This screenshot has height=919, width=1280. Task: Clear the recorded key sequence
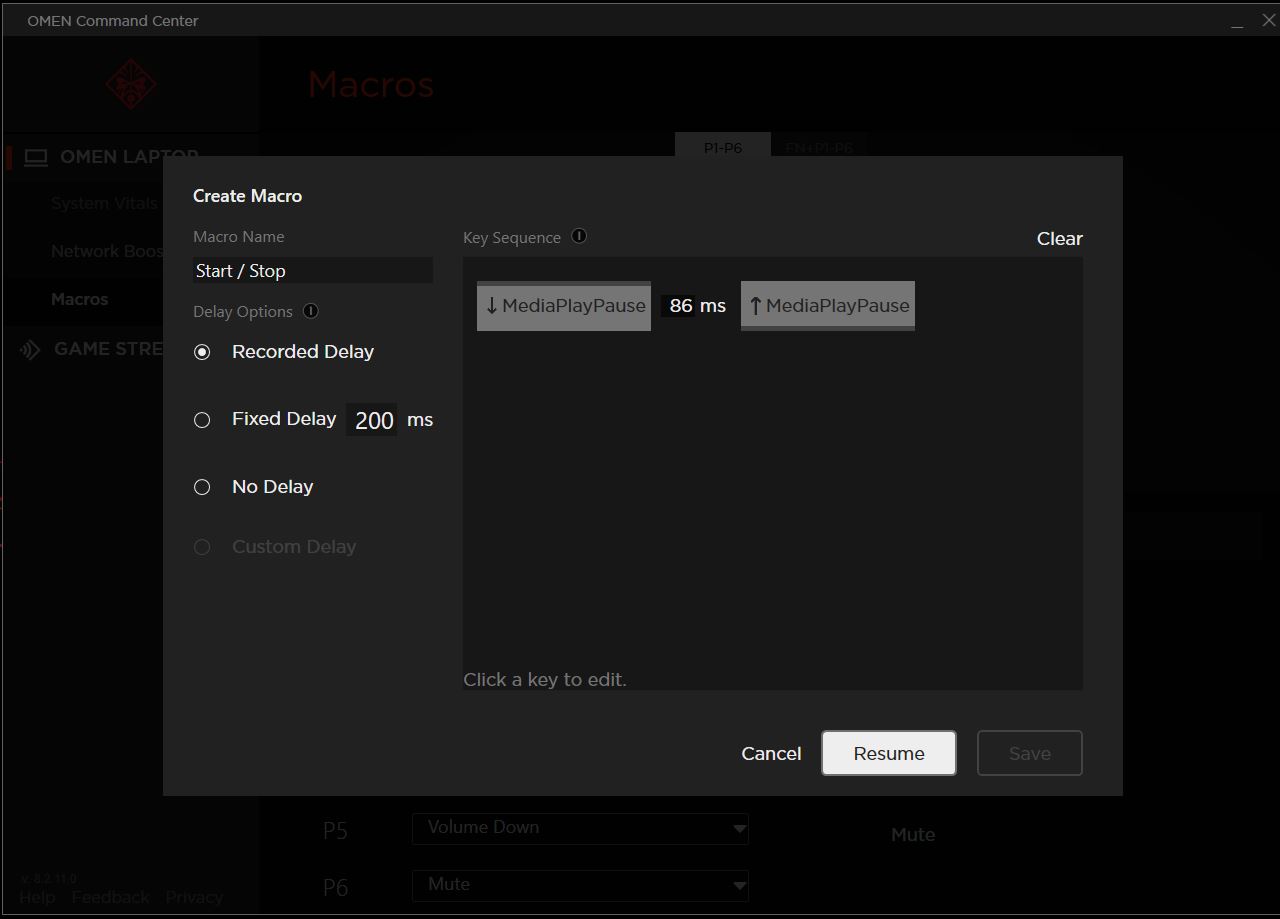pos(1059,239)
